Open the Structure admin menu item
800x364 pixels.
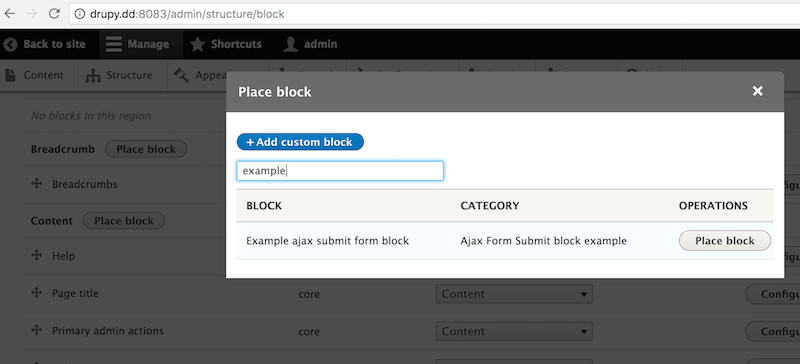(x=119, y=76)
